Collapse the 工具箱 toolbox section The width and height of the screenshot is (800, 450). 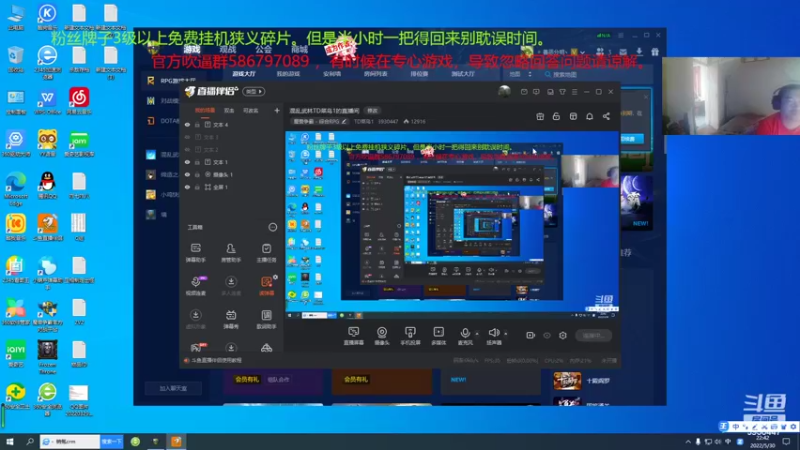point(272,227)
